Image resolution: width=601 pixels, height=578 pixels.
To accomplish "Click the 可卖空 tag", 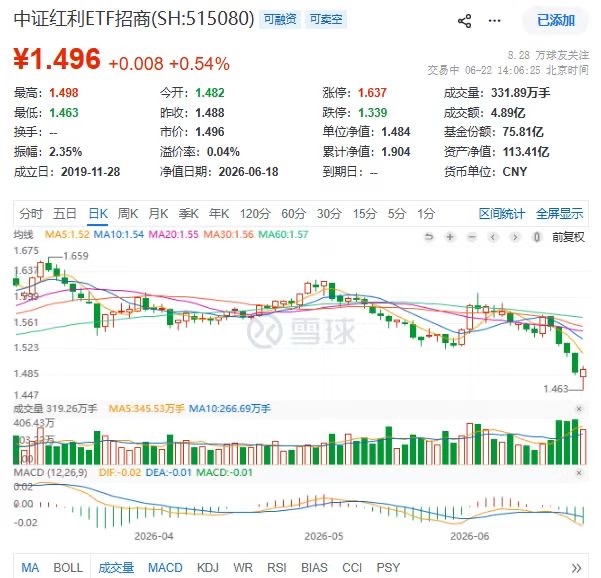I will pyautogui.click(x=326, y=19).
